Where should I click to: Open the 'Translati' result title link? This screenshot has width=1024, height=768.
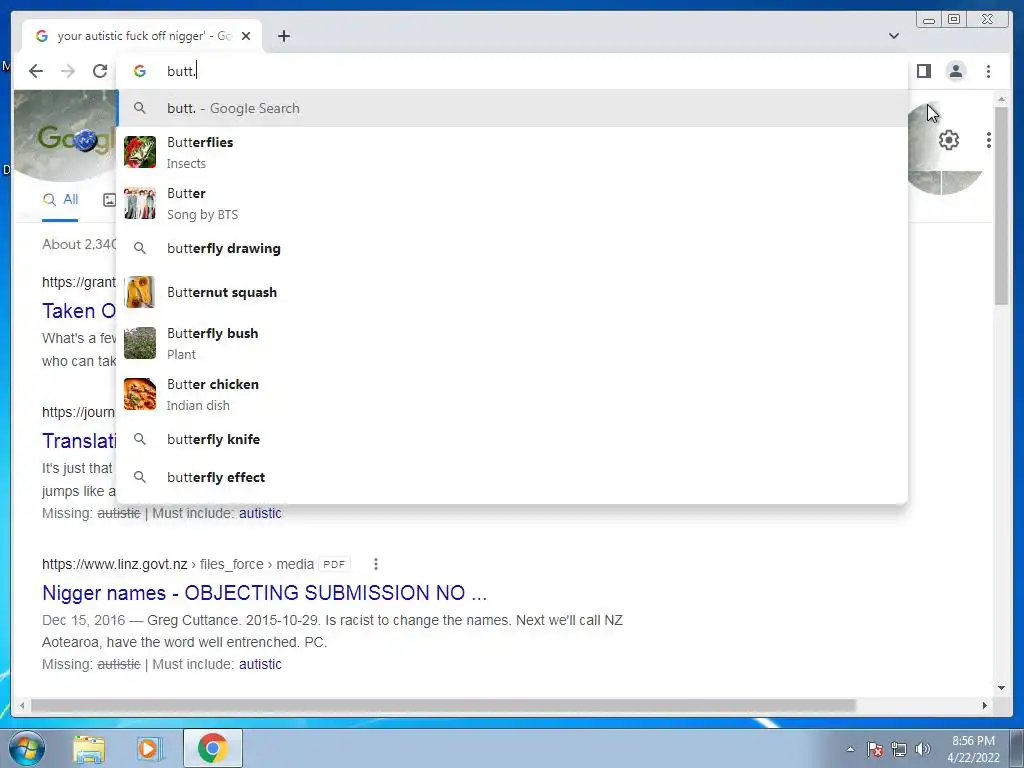pos(79,441)
